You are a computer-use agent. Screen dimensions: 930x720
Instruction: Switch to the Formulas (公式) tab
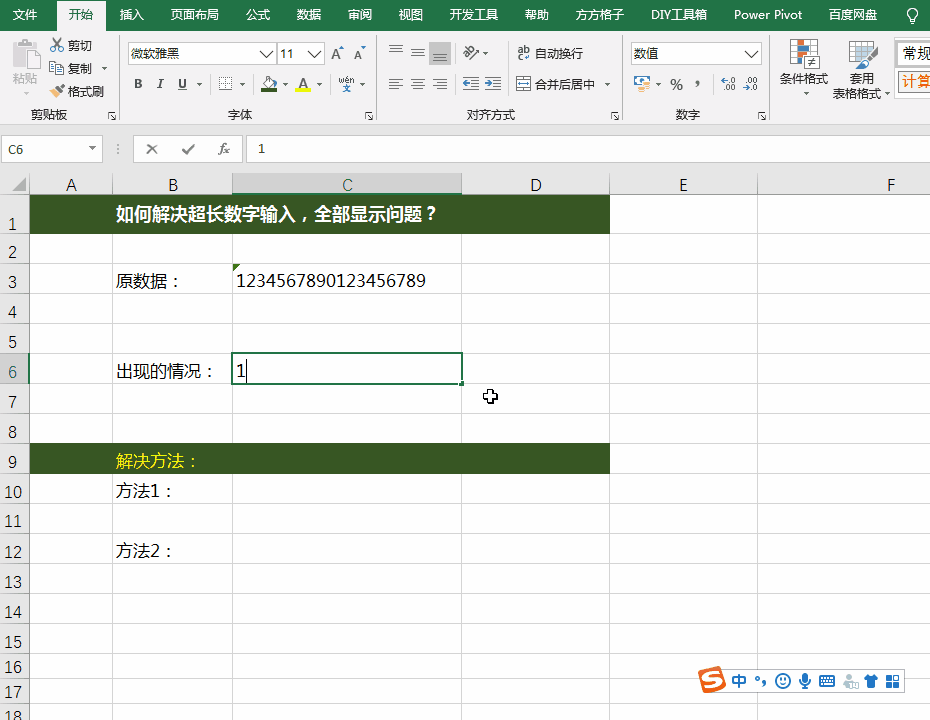[x=258, y=15]
